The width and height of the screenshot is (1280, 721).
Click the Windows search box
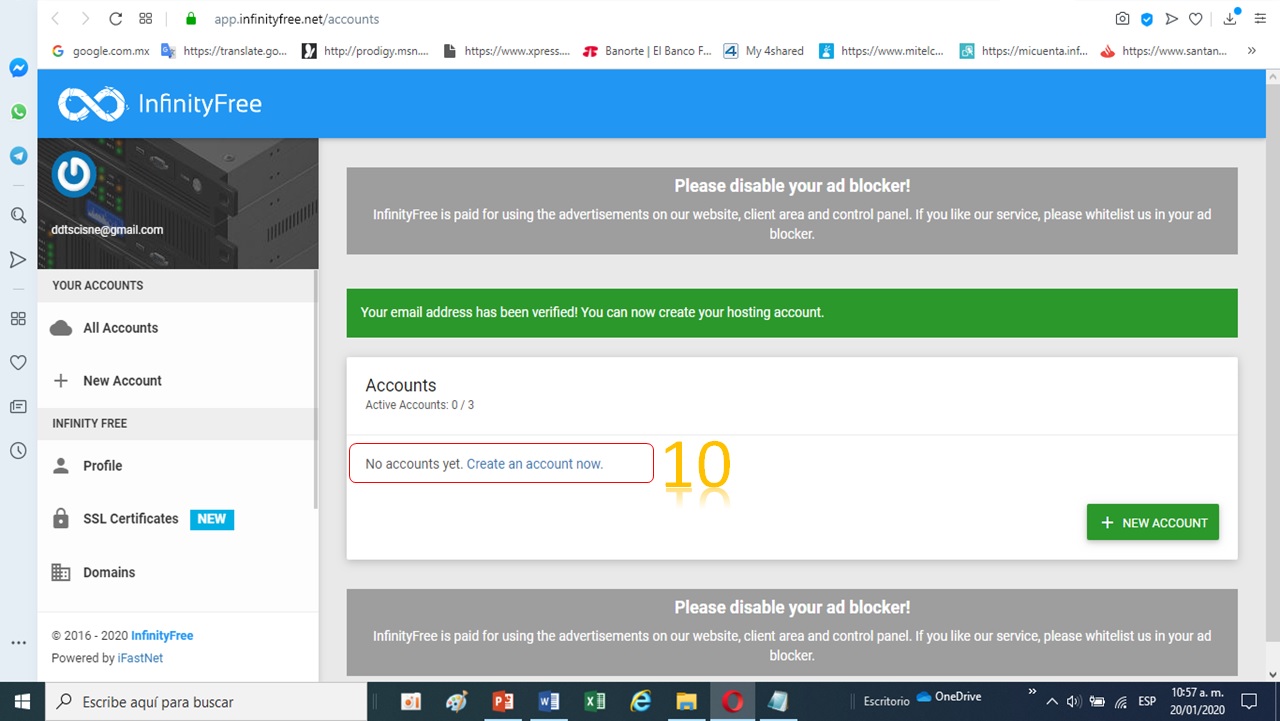pos(208,702)
